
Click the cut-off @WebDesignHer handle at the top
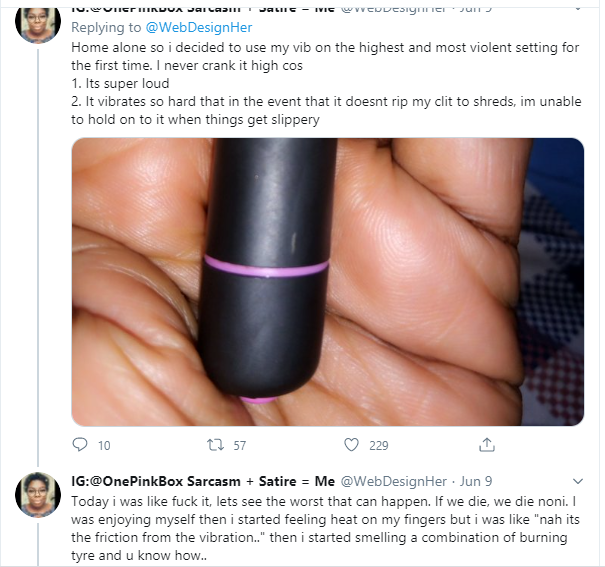pos(394,10)
